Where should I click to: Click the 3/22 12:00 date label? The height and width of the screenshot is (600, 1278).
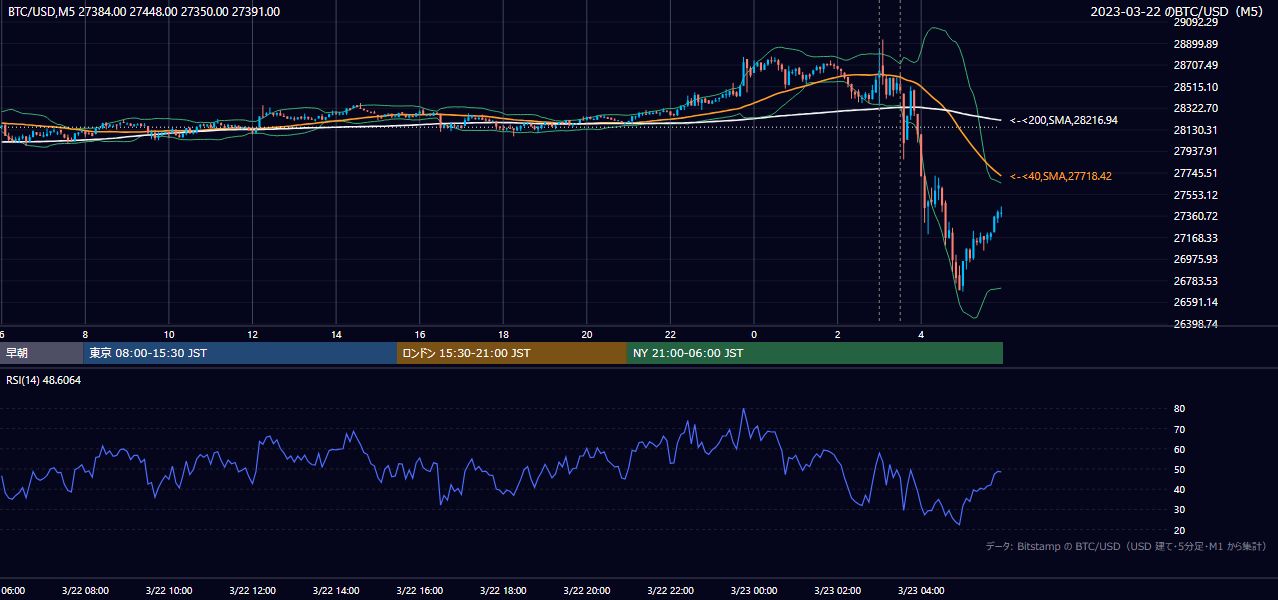(x=253, y=591)
